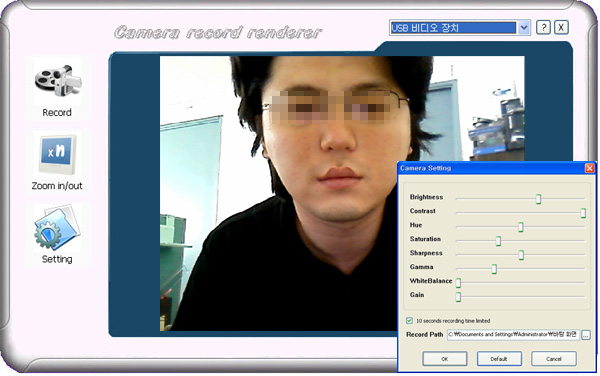Click the X button of main window

[x=561, y=28]
